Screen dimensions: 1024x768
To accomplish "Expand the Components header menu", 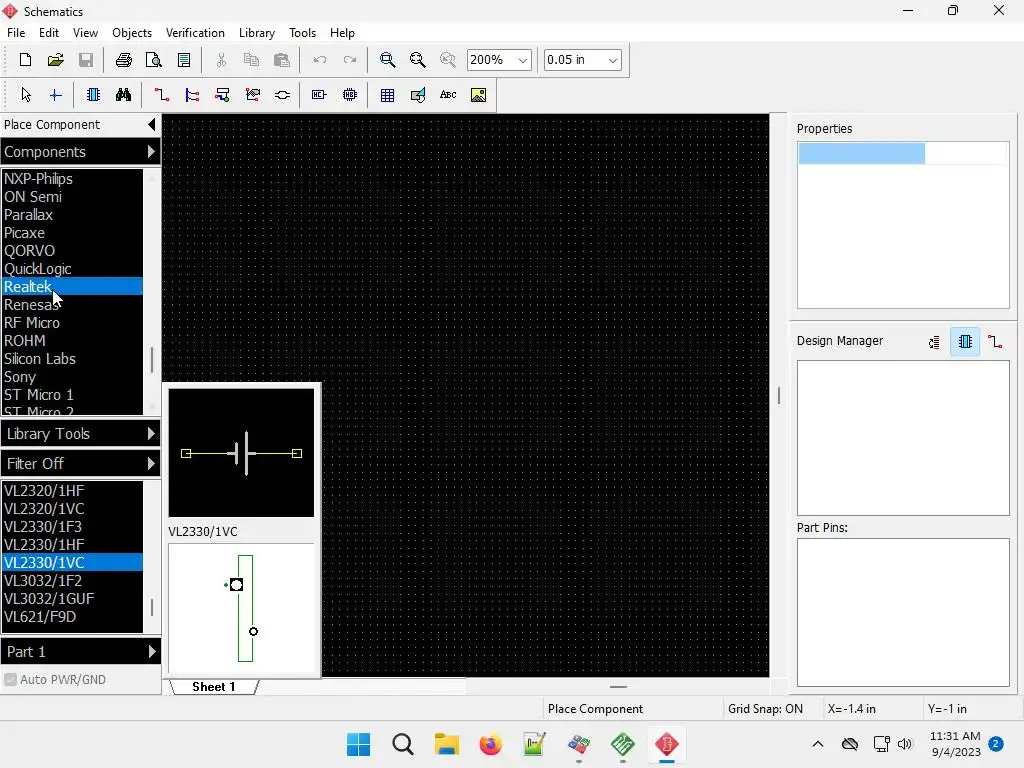I will click(80, 152).
